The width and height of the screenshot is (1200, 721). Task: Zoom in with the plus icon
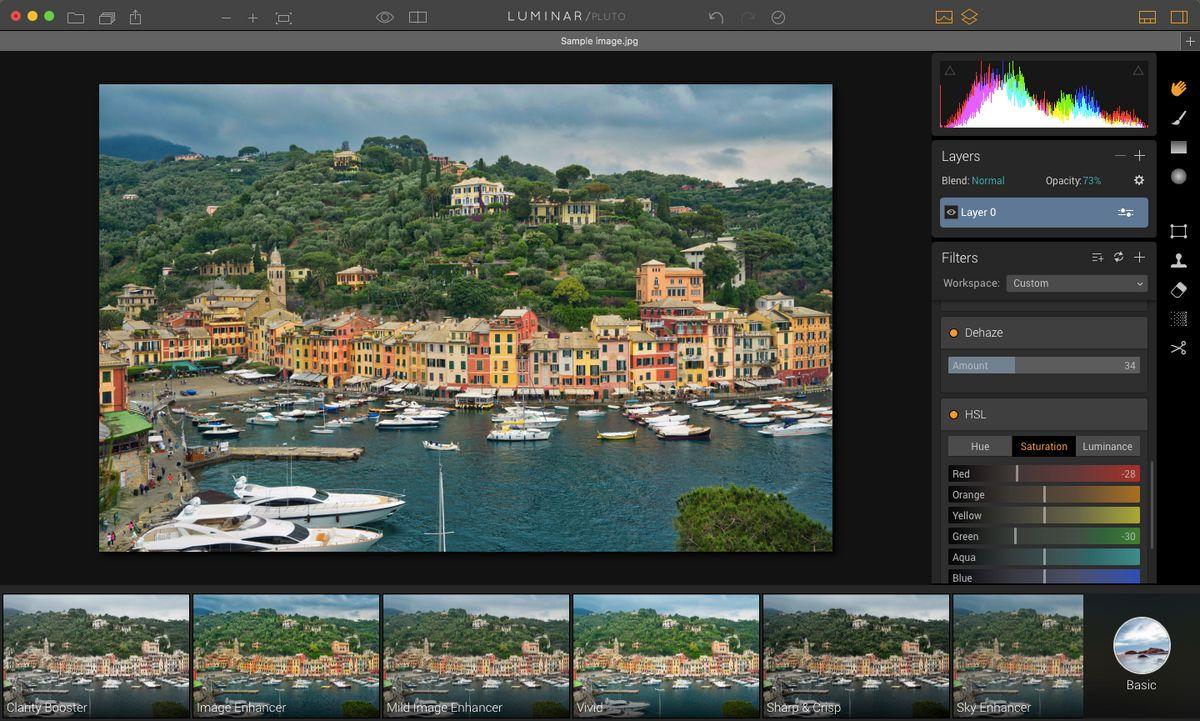(x=253, y=18)
